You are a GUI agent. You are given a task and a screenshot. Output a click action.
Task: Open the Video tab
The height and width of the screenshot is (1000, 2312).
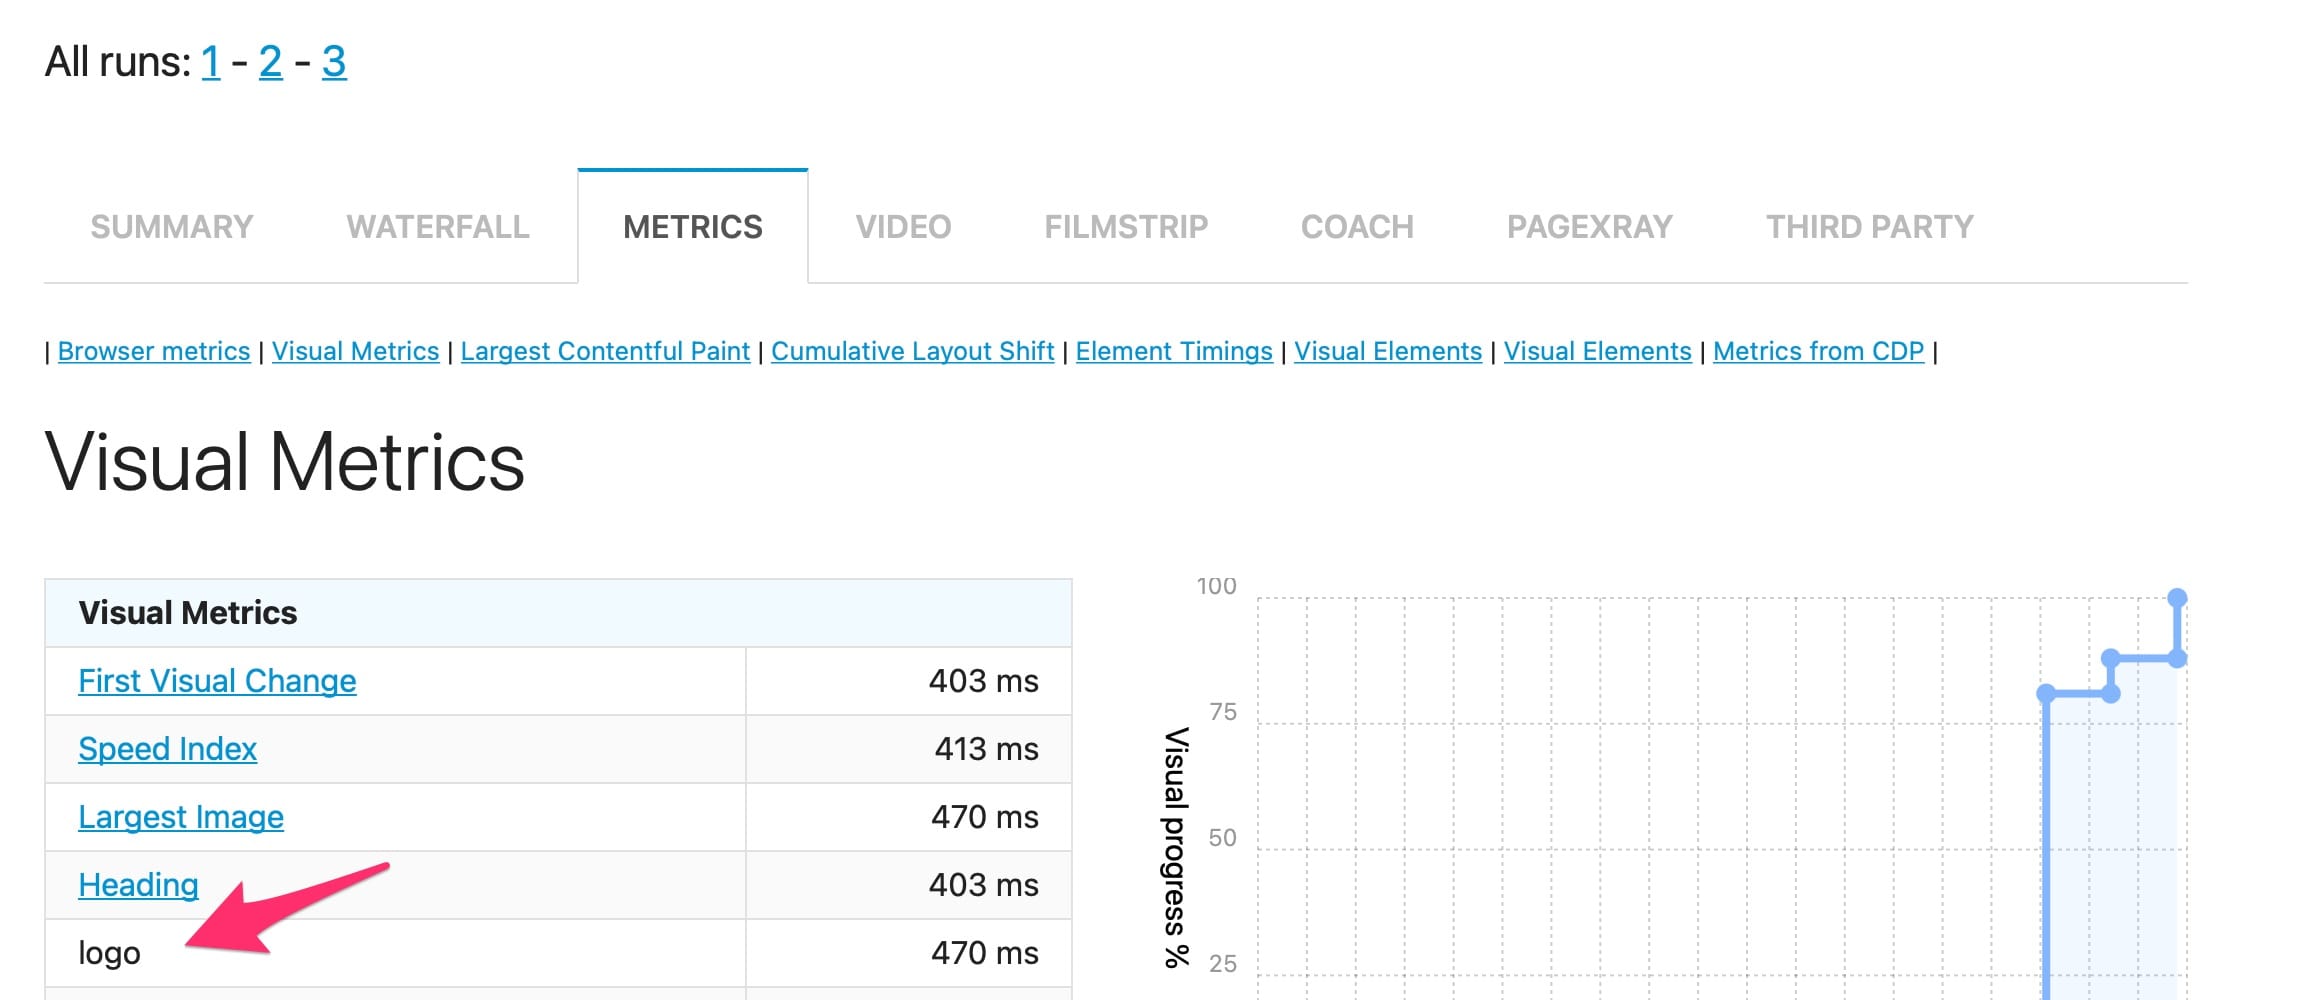tap(903, 227)
